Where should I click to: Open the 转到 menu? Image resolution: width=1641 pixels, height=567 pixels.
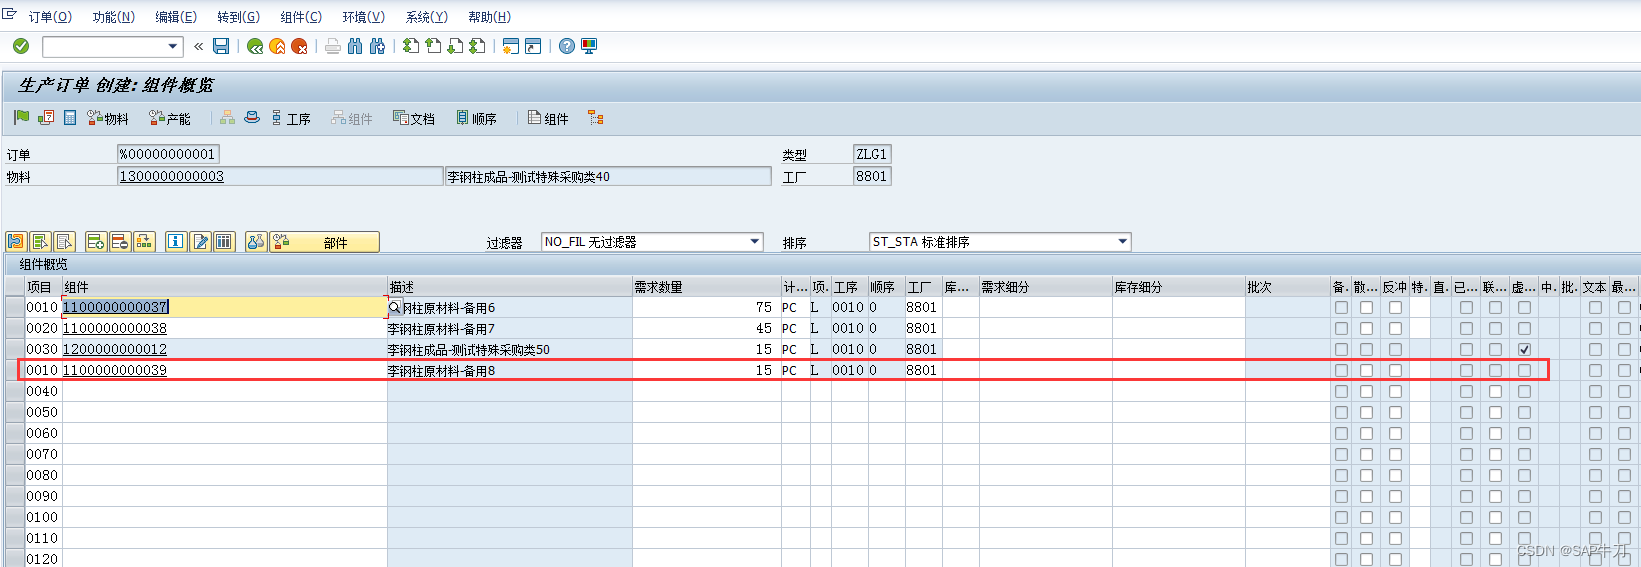[238, 17]
